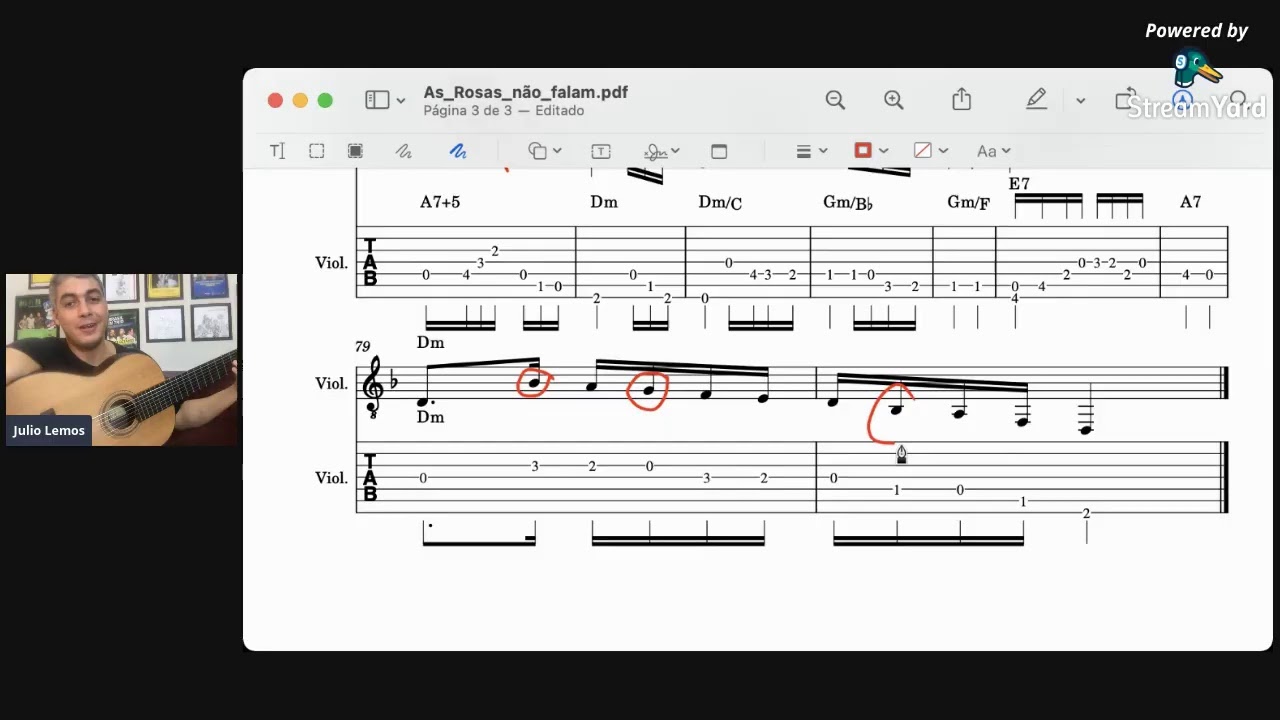Select the highlight pen tool
This screenshot has width=1280, height=720.
(x=1036, y=99)
